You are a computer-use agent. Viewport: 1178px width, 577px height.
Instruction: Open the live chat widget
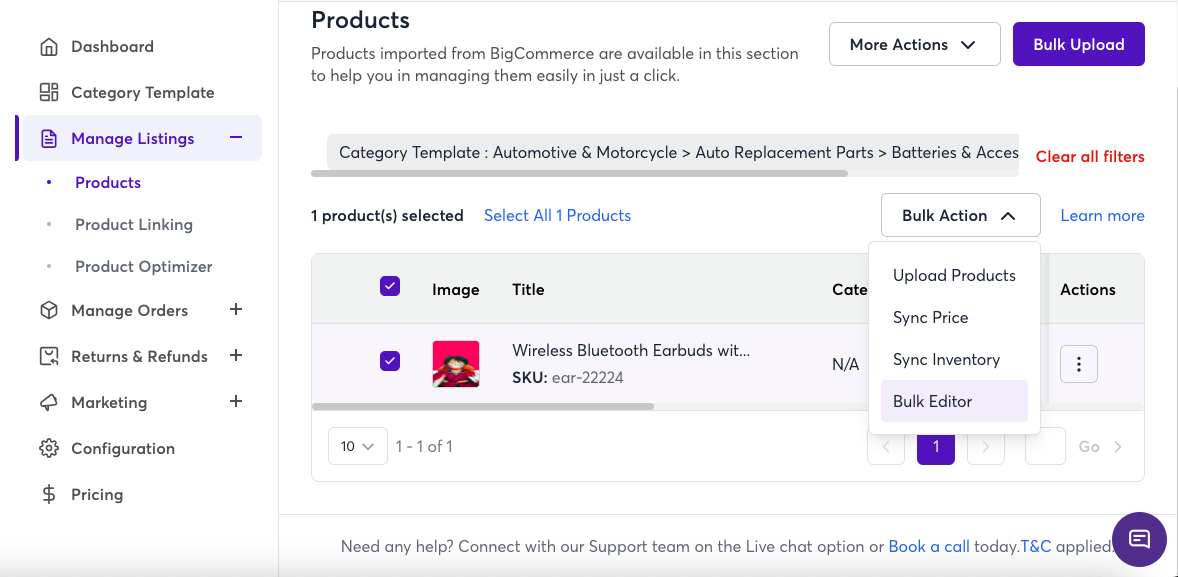(x=1139, y=539)
